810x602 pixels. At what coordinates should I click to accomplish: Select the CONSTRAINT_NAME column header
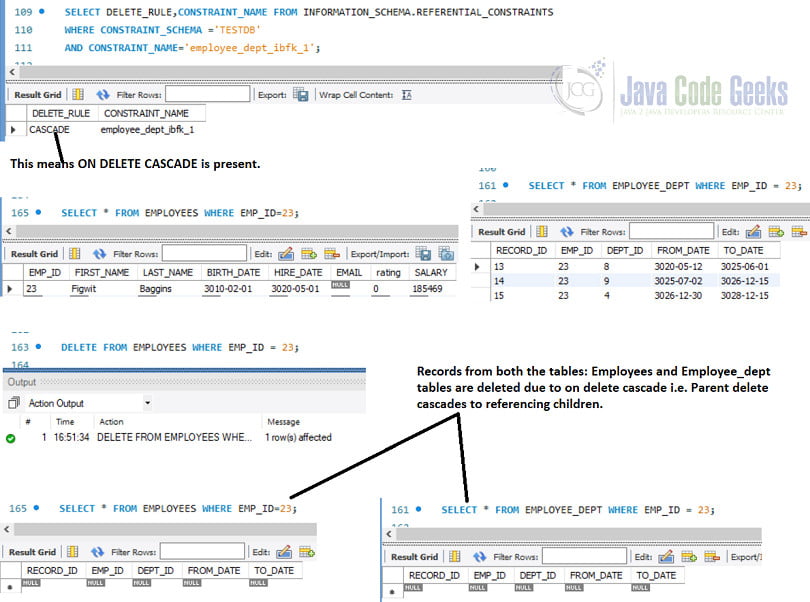tap(146, 113)
